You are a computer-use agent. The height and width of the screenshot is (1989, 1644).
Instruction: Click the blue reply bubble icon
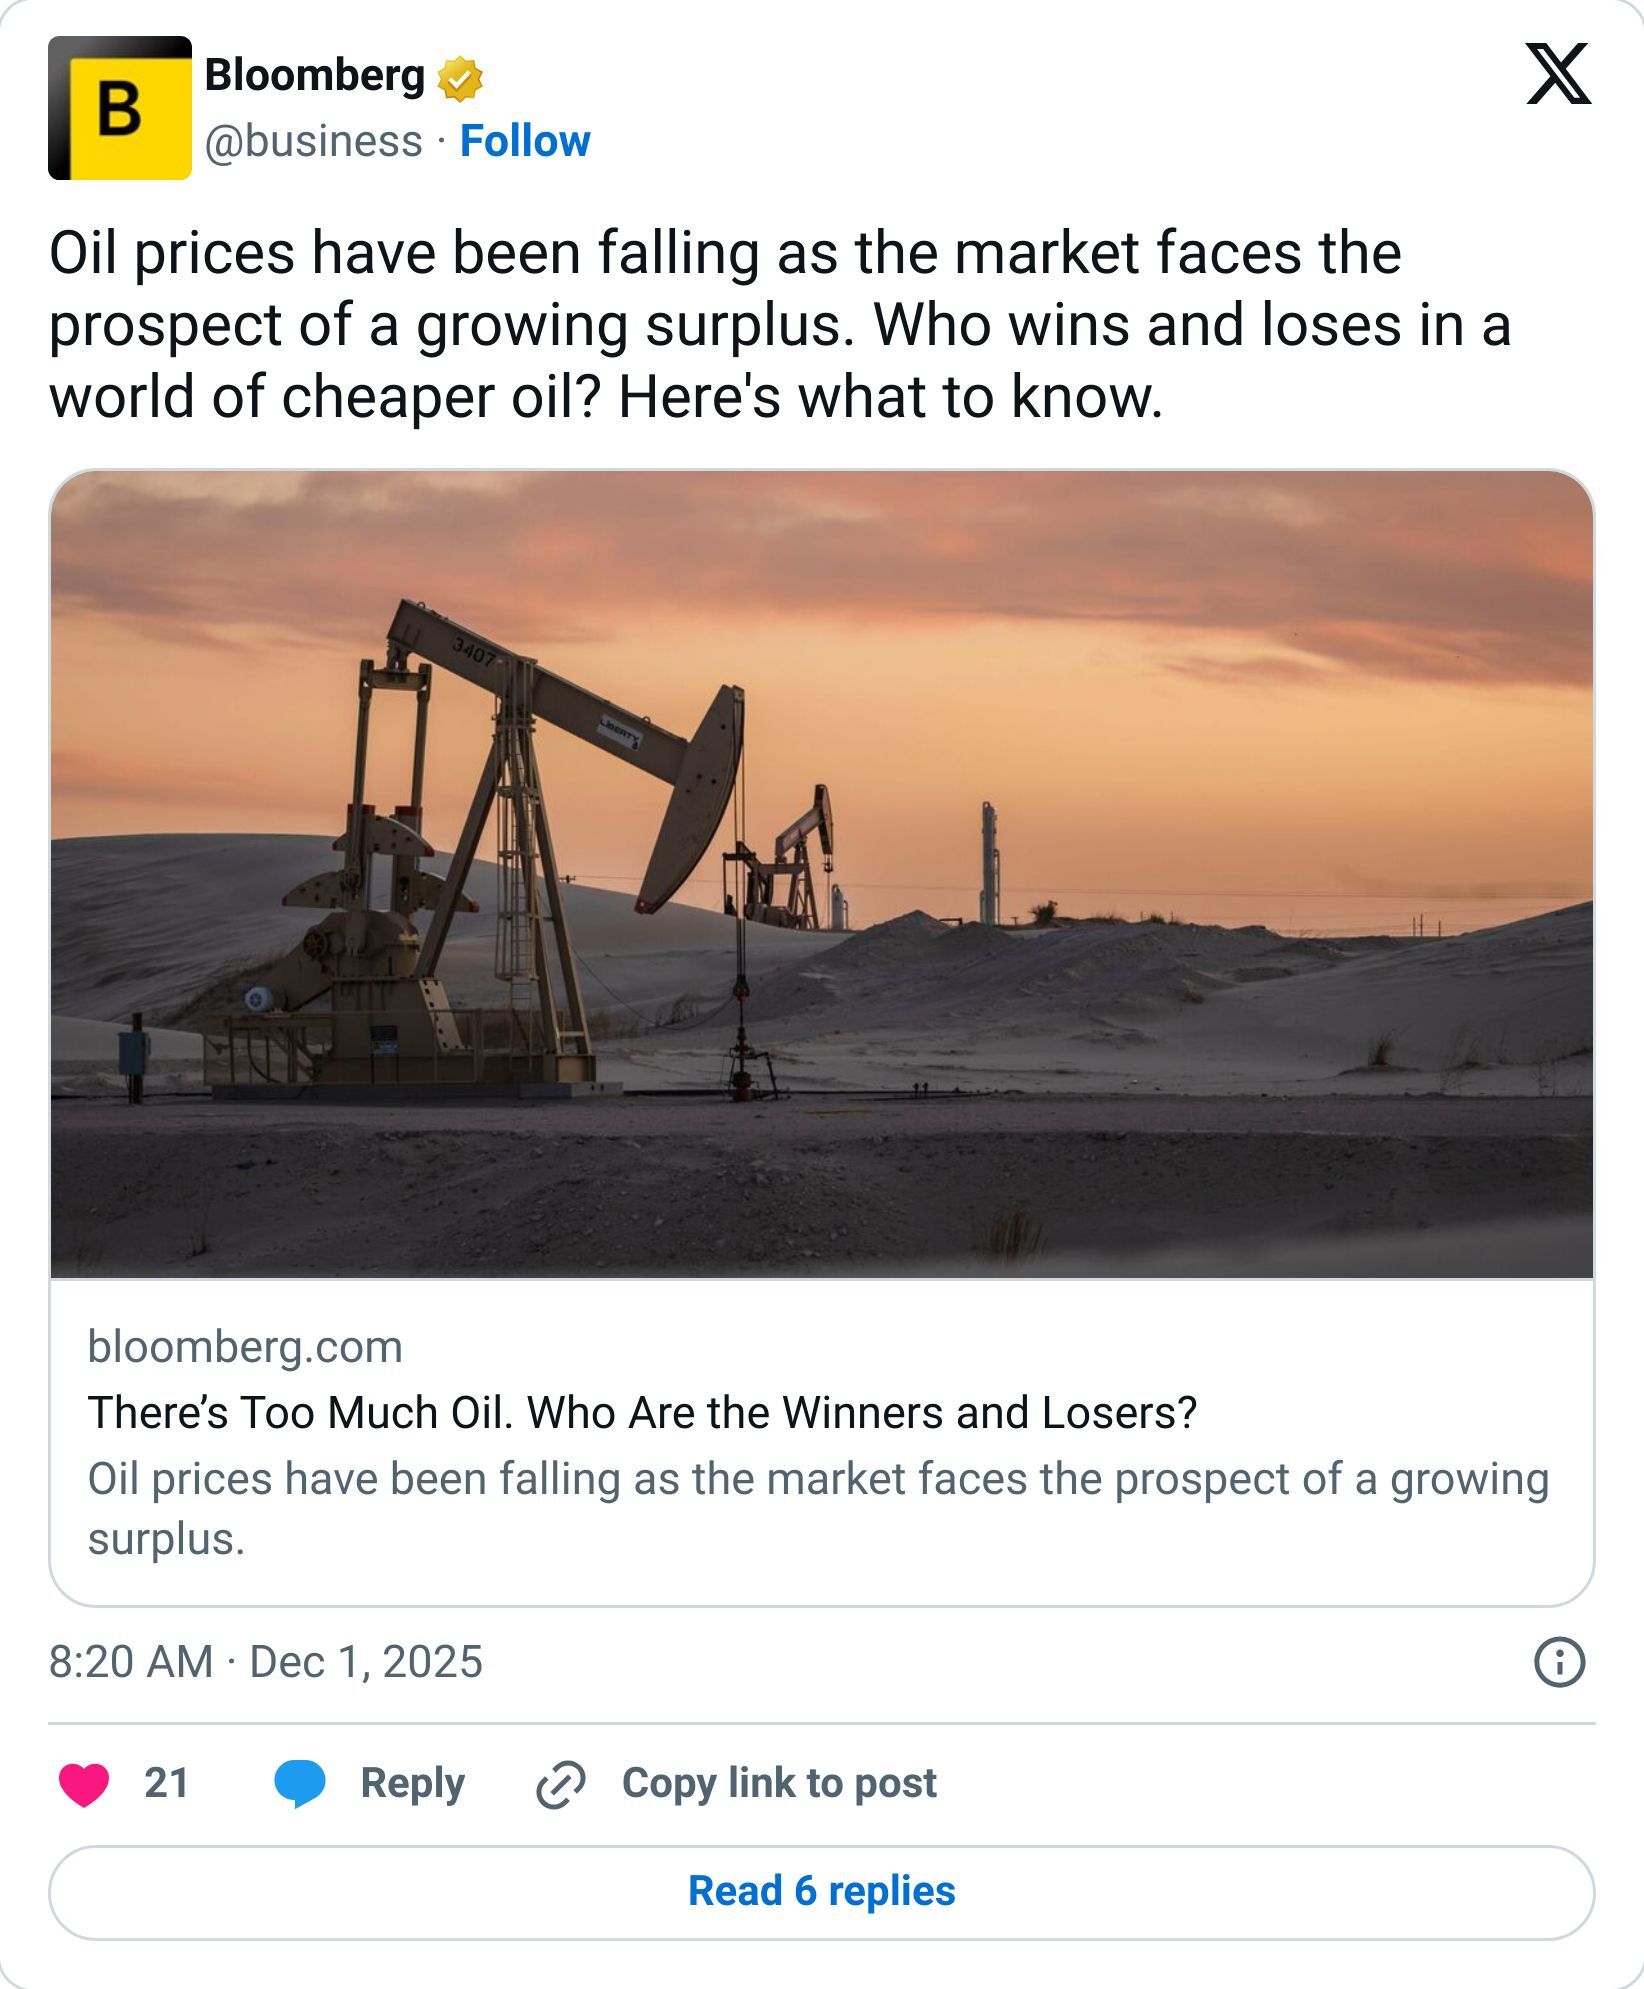(300, 1784)
